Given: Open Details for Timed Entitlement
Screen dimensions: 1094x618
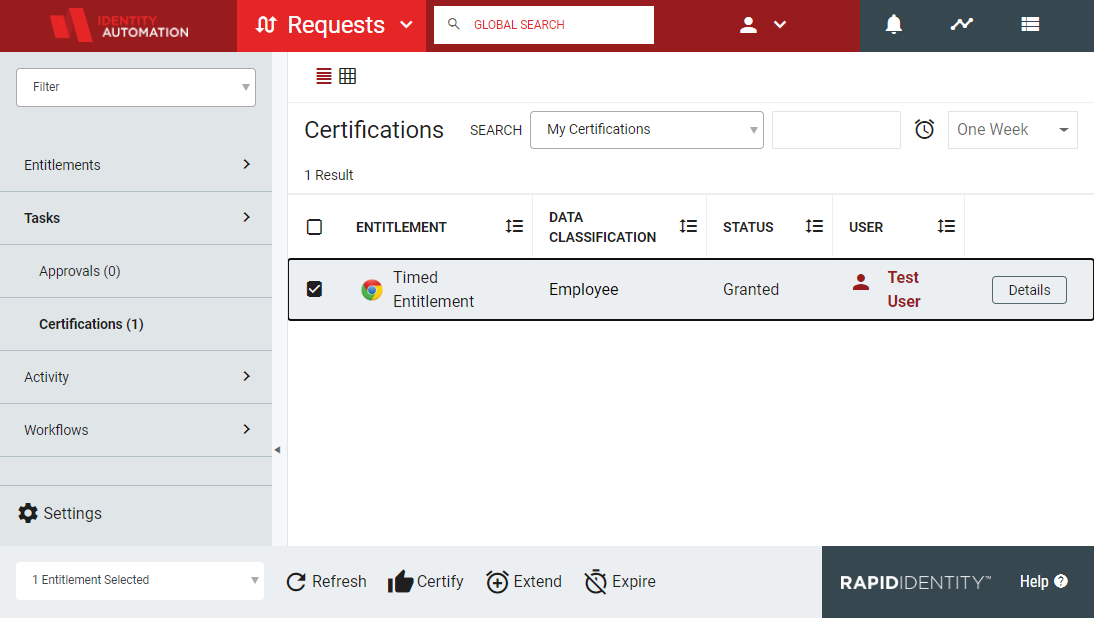Looking at the screenshot, I should tap(1029, 290).
